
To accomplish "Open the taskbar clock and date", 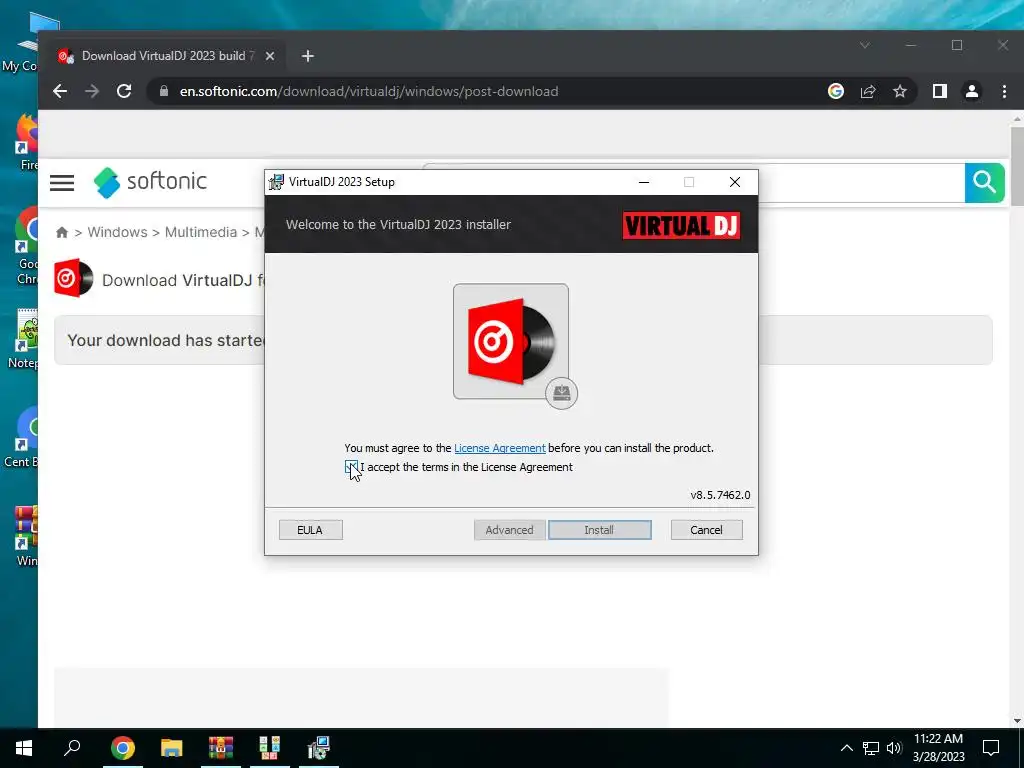I will click(x=938, y=748).
